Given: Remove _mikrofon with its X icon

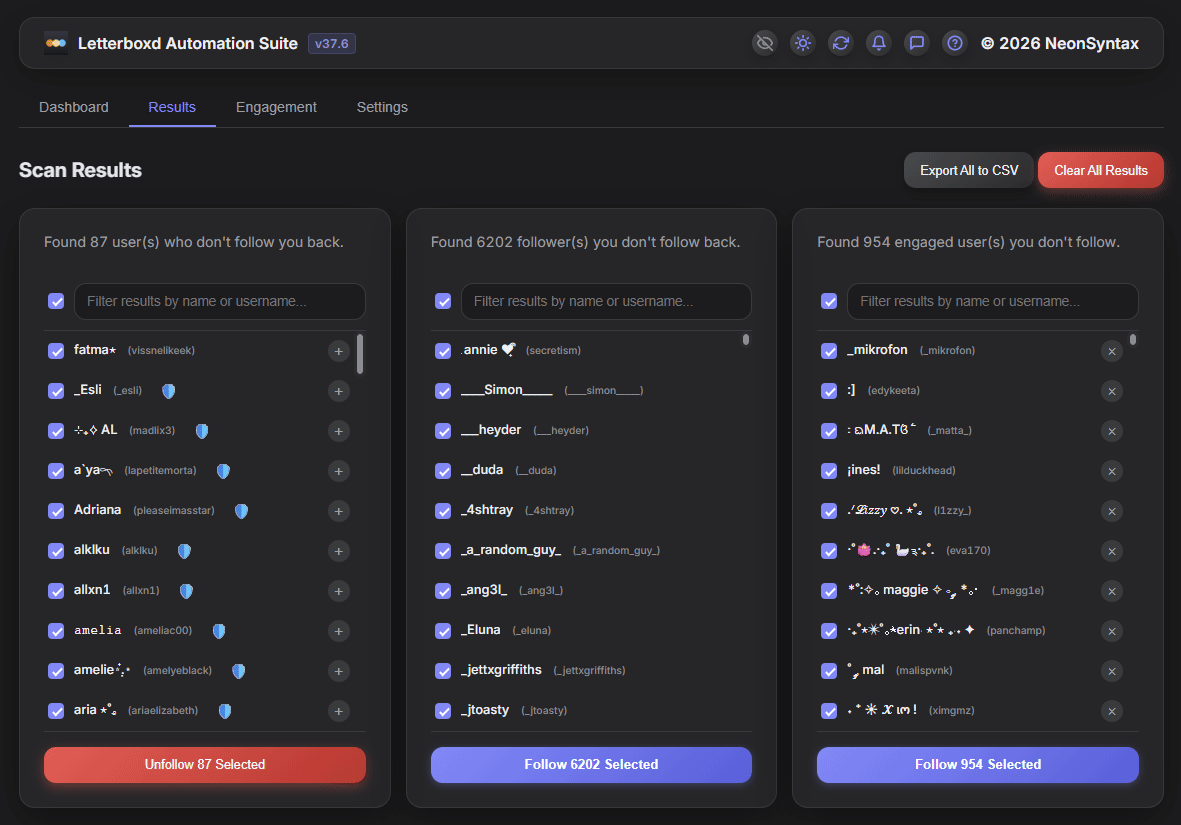Looking at the screenshot, I should pos(1112,351).
